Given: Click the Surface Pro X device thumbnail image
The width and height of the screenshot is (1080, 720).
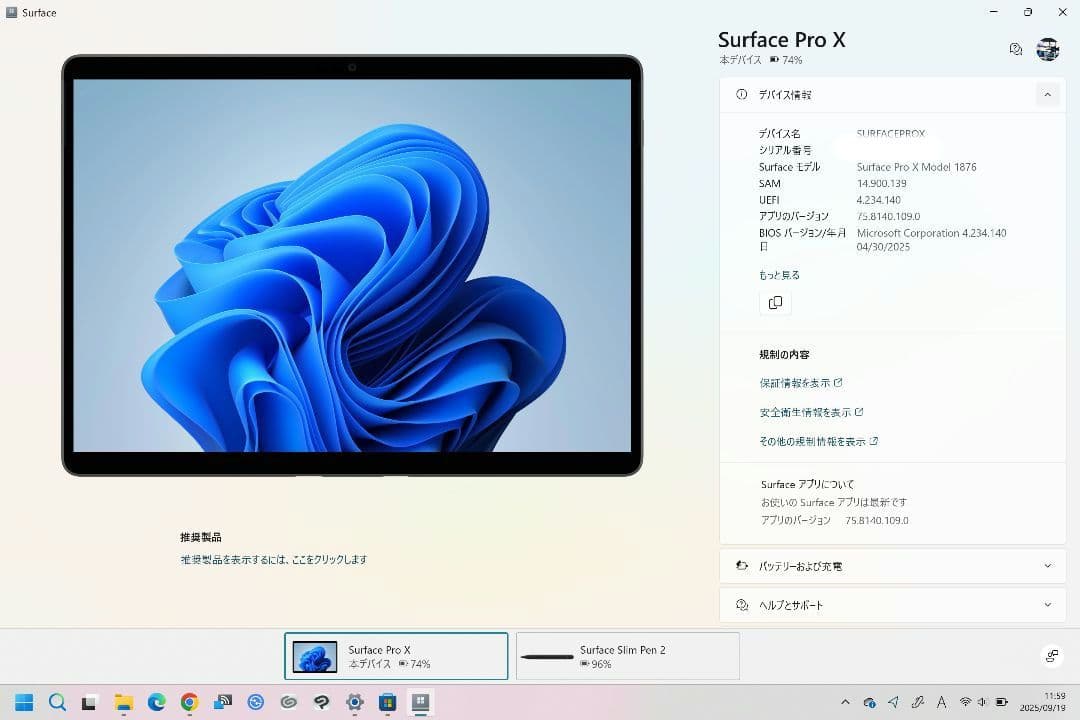Looking at the screenshot, I should pos(314,655).
